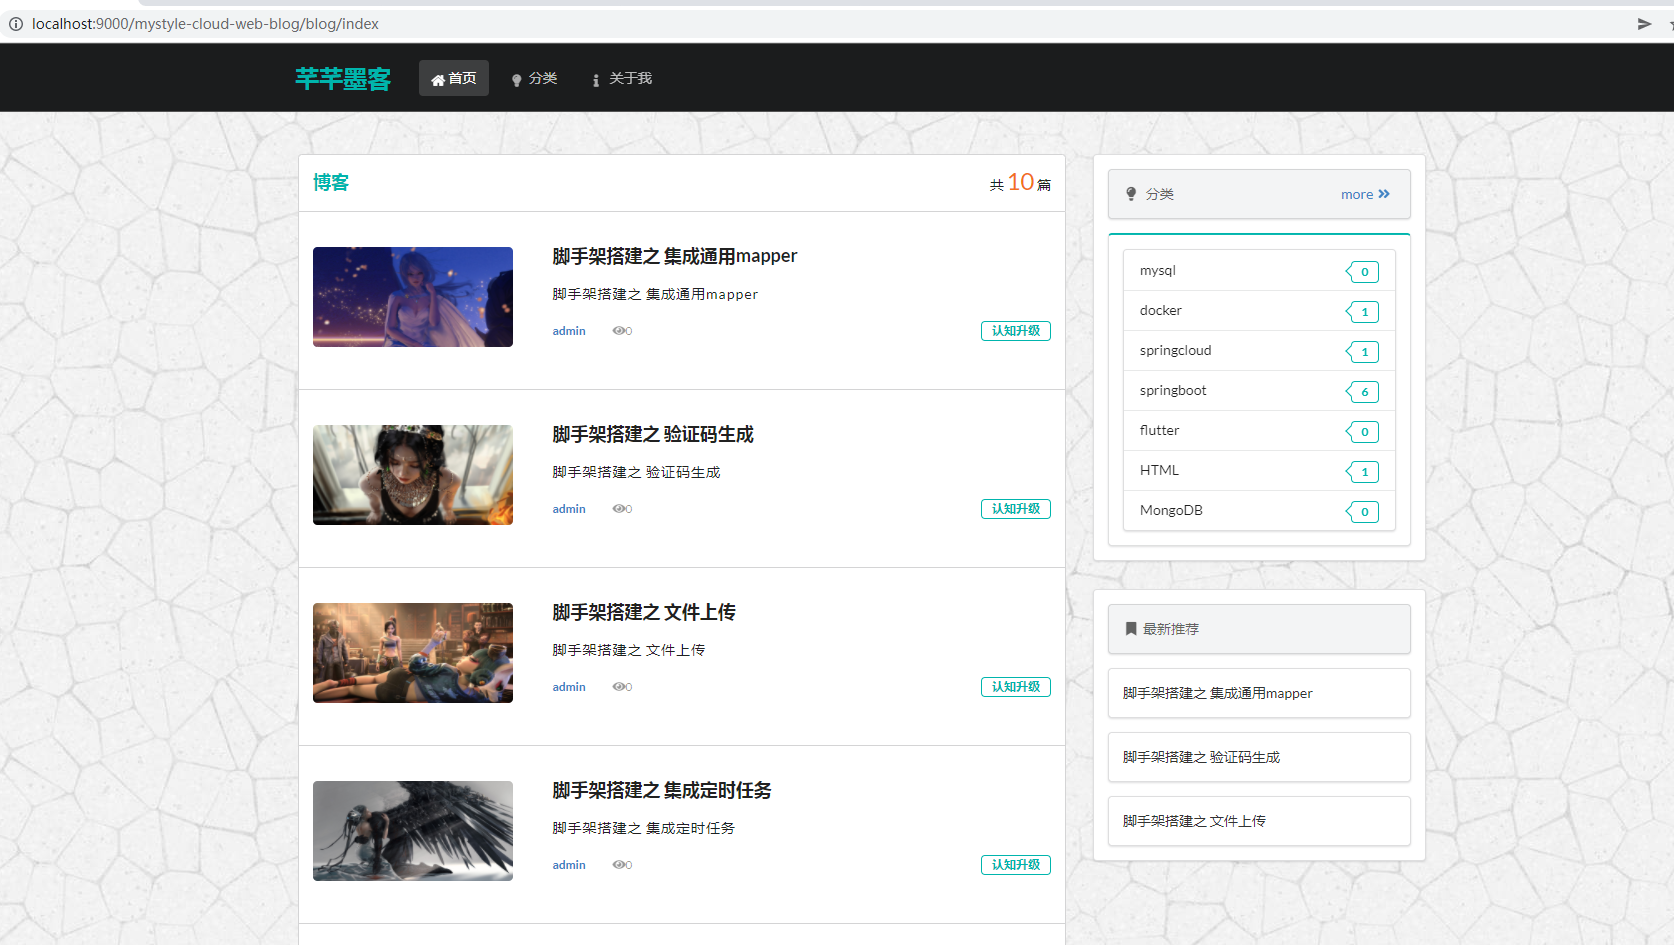
Task: Click the 芊芊墨客 site logo
Action: [343, 79]
